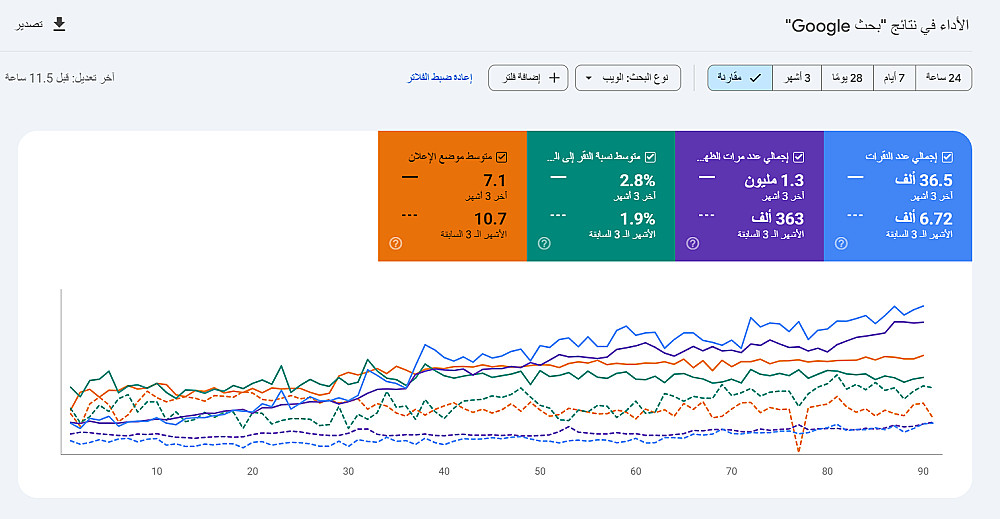The height and width of the screenshot is (519, 1000).
Task: Uncheck the total clicks (إجمالي عدد النقرات) checkbox
Action: (947, 157)
